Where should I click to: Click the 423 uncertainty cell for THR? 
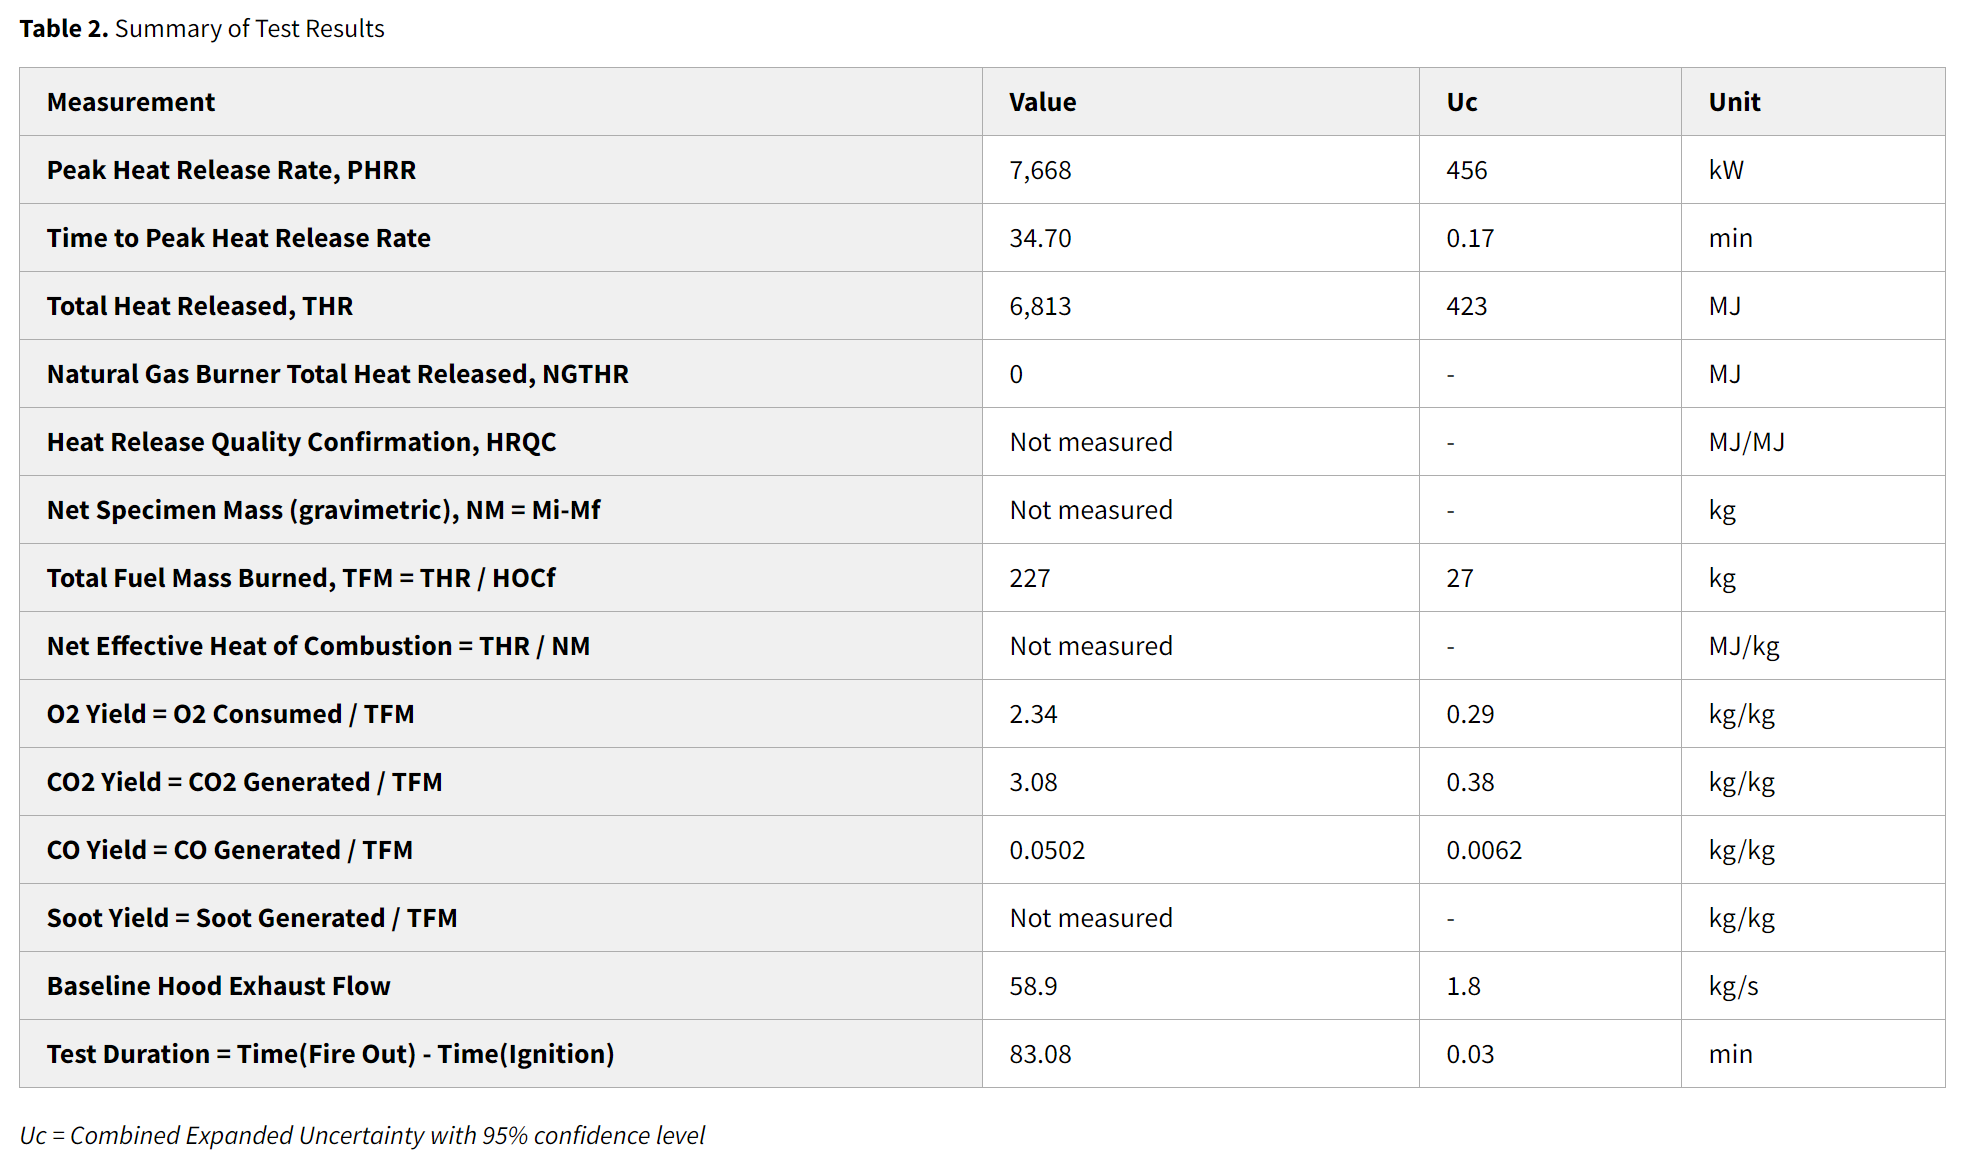[1466, 306]
